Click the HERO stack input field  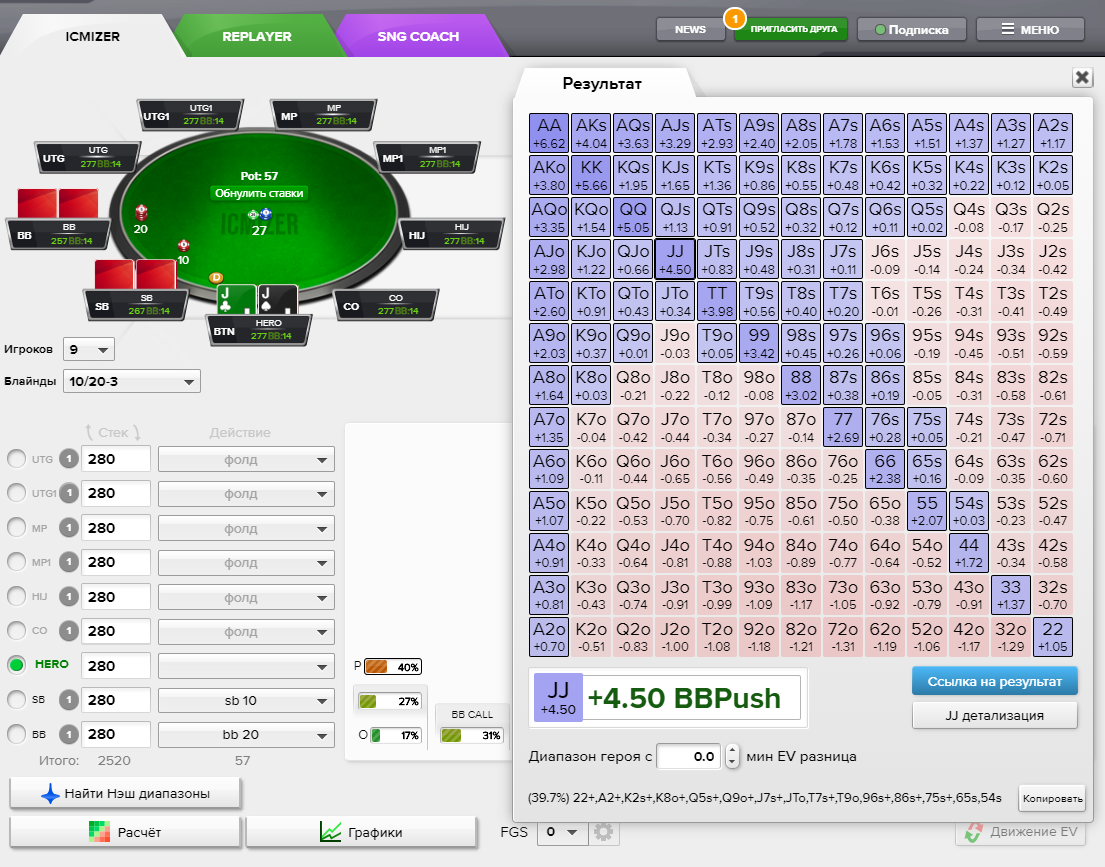click(116, 666)
